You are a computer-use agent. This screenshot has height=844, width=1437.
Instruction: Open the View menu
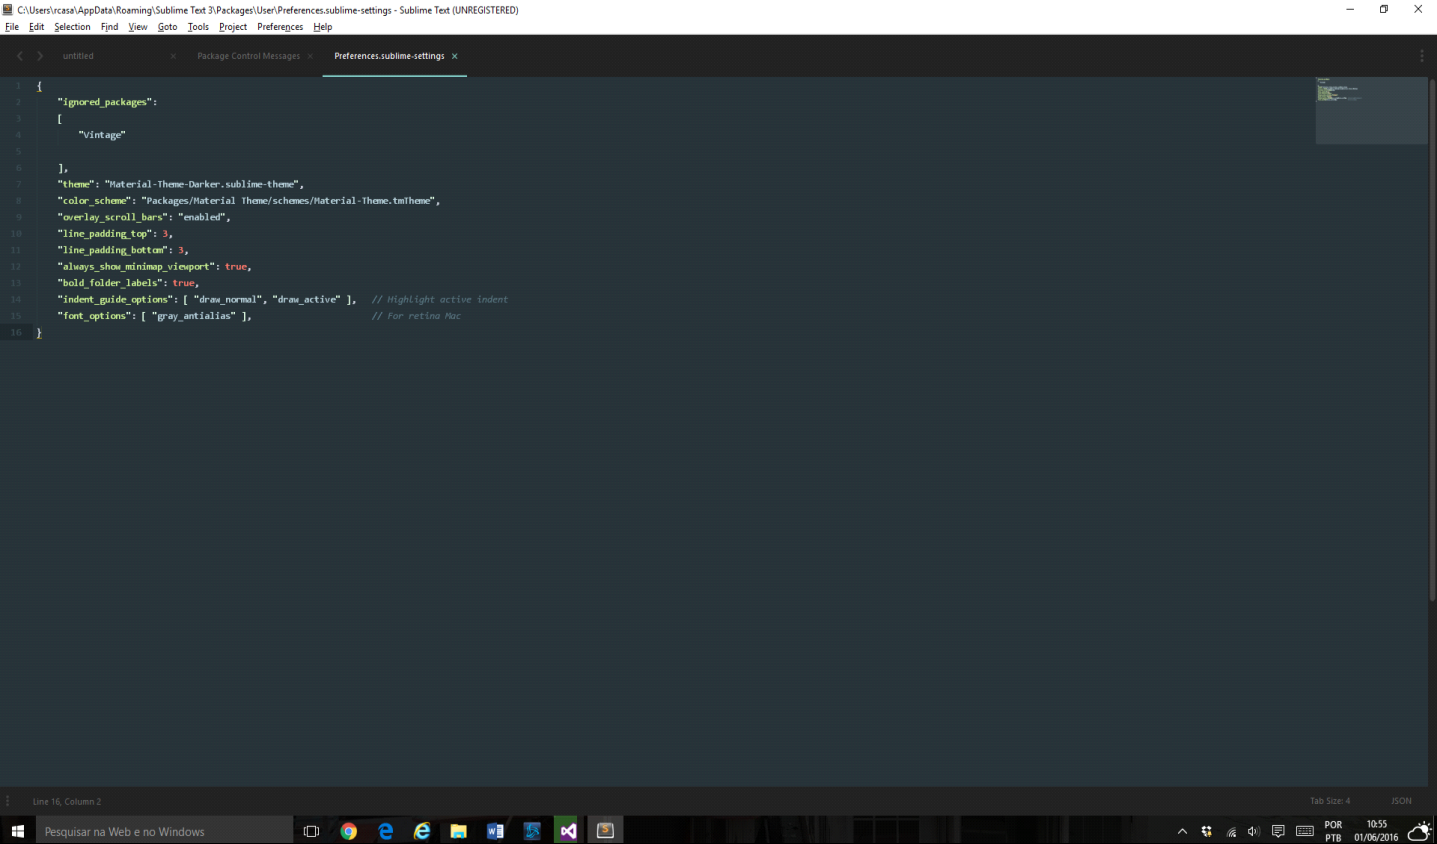[138, 27]
